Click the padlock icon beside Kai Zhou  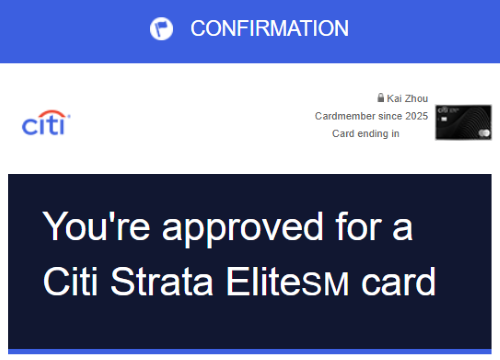381,98
